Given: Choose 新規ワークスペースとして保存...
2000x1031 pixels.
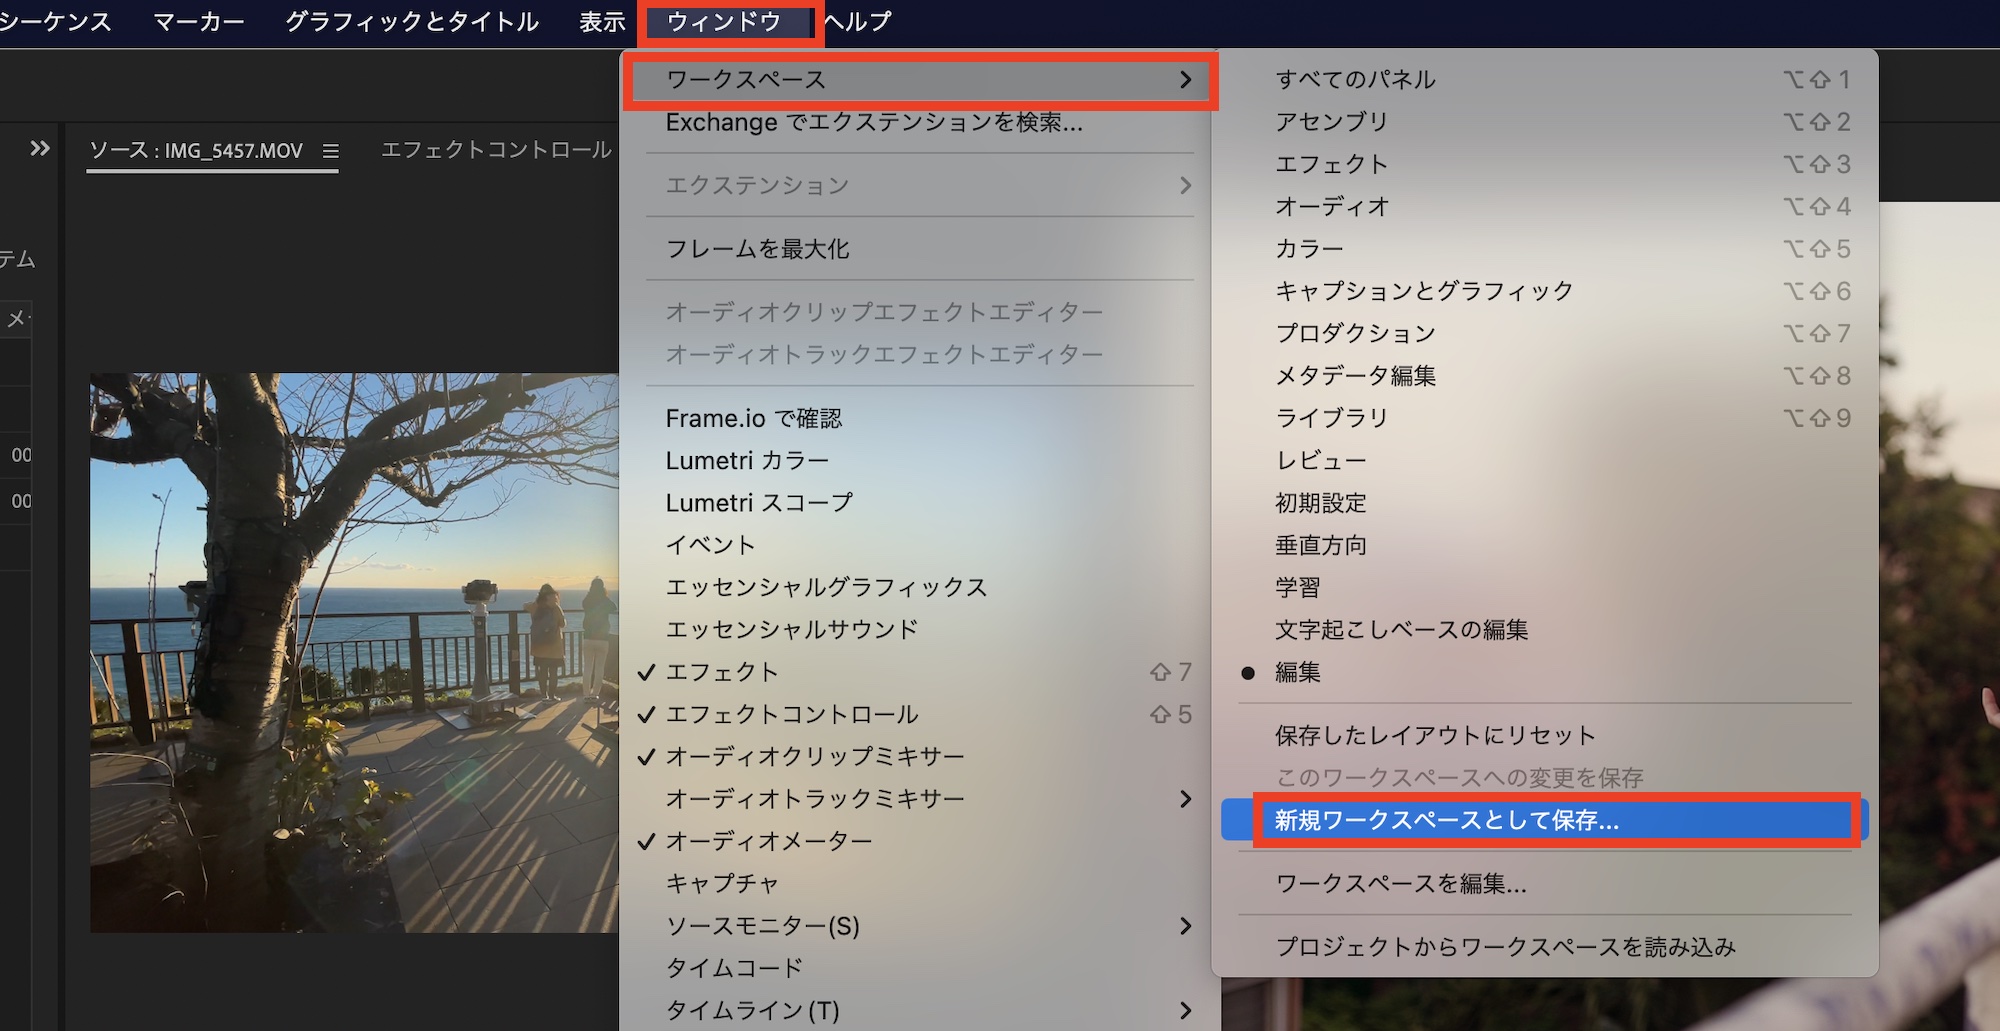Looking at the screenshot, I should point(1545,820).
